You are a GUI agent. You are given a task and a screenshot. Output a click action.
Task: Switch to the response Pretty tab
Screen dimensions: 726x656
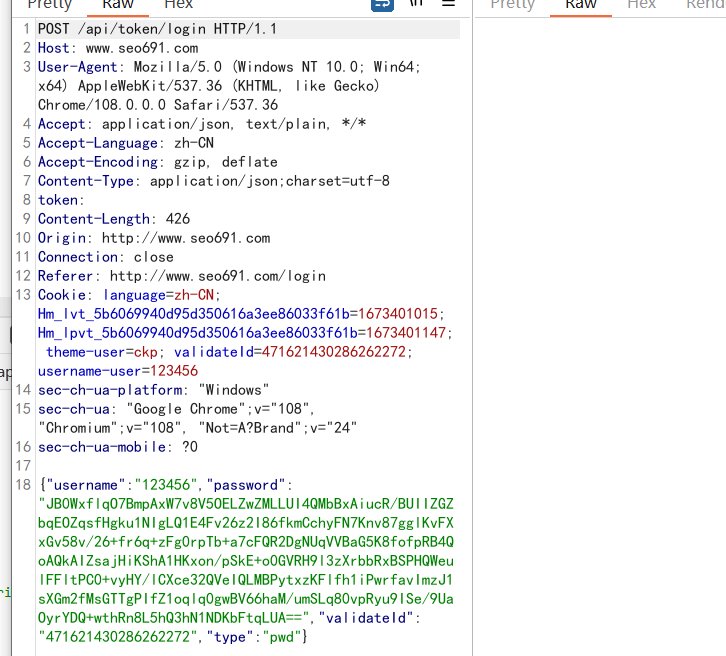513,5
